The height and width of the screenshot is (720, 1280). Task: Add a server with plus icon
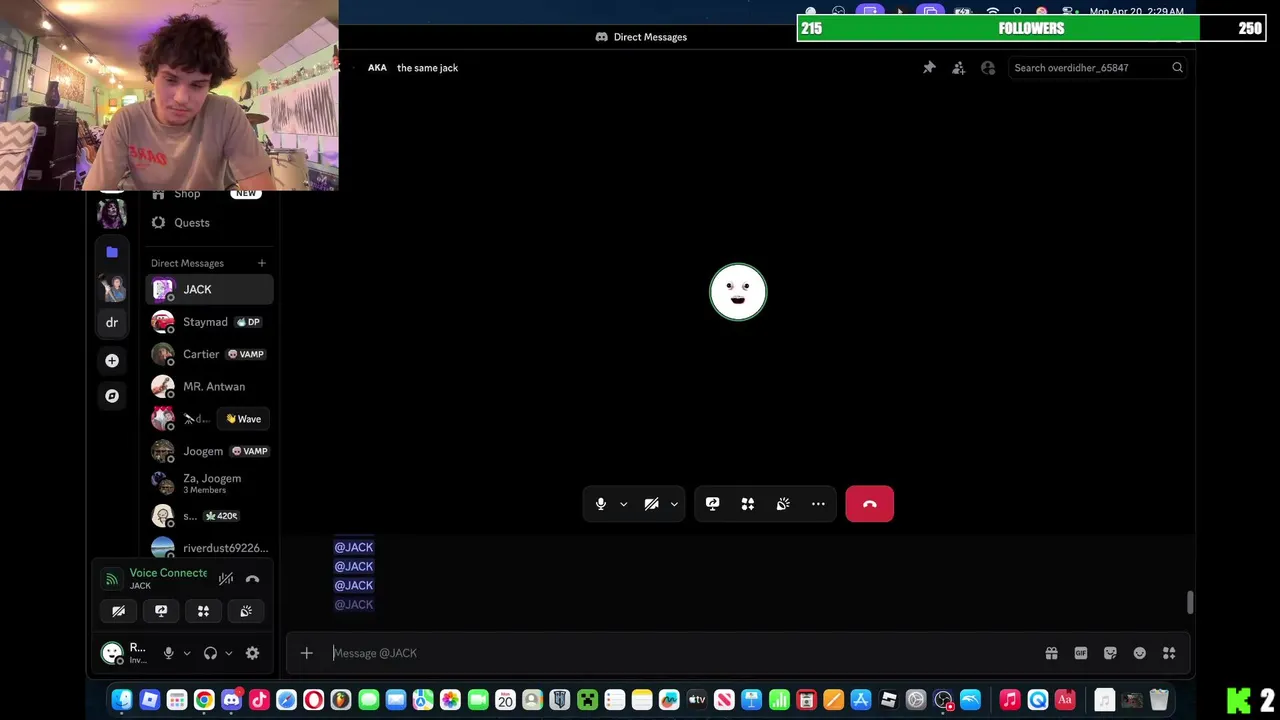pos(112,360)
